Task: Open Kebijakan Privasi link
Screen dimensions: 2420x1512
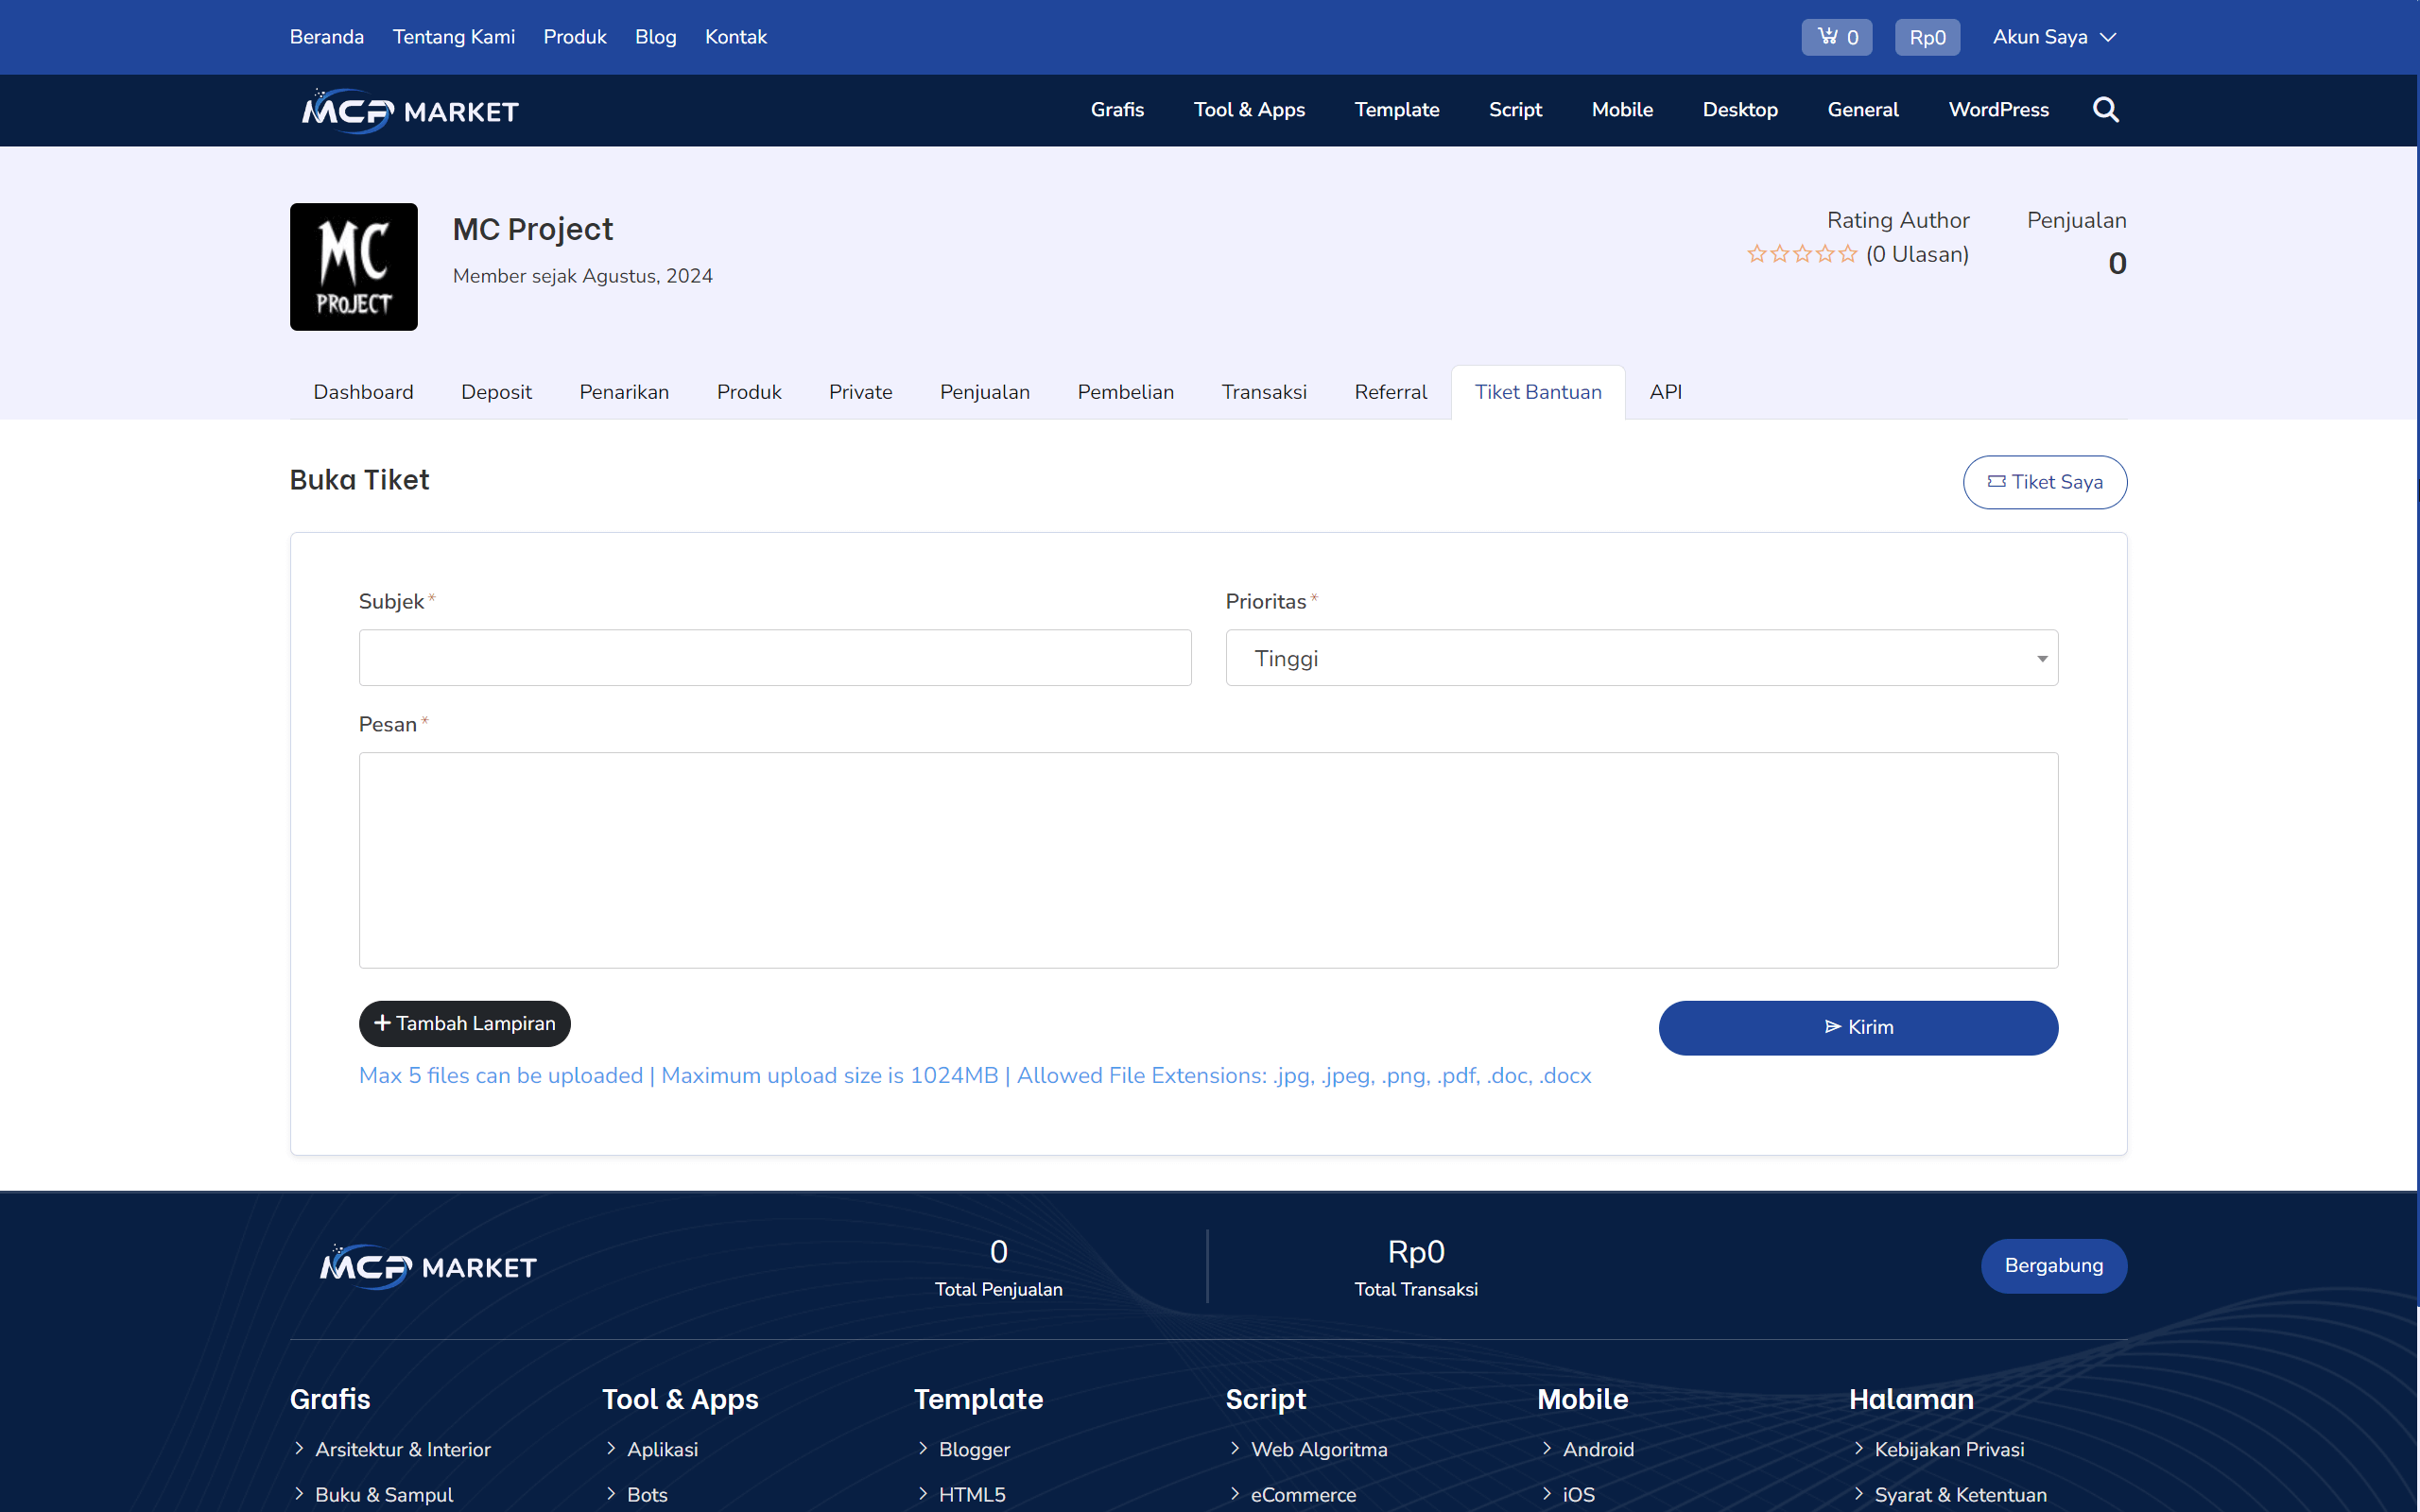Action: (x=1949, y=1449)
